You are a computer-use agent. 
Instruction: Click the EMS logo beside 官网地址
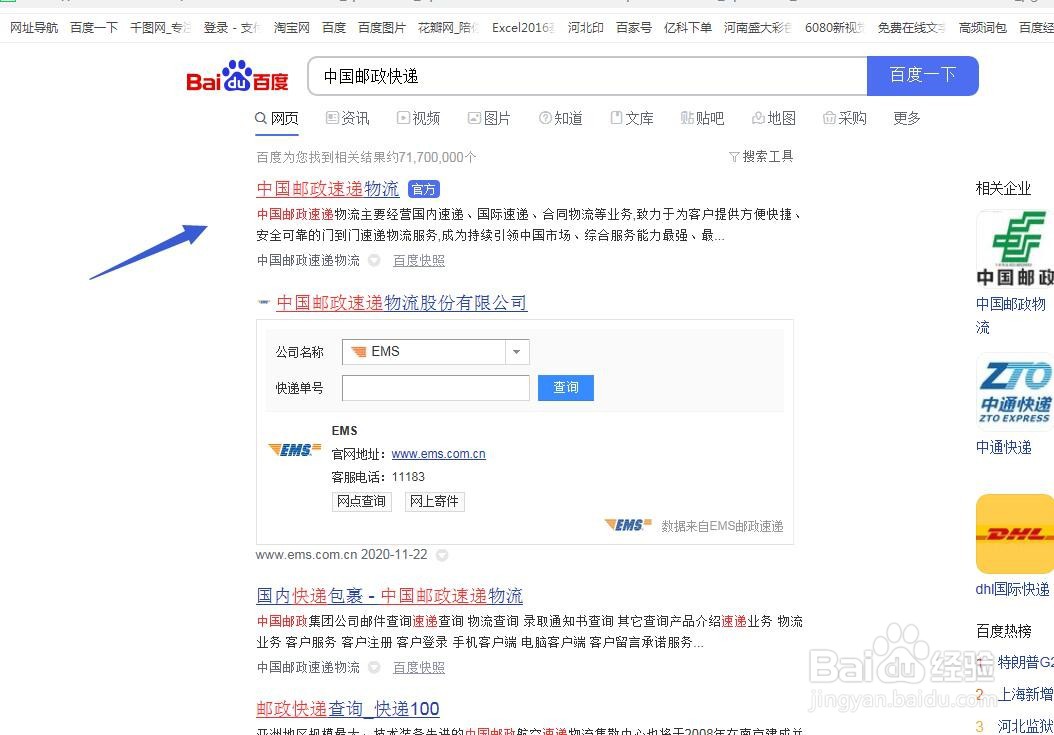294,450
